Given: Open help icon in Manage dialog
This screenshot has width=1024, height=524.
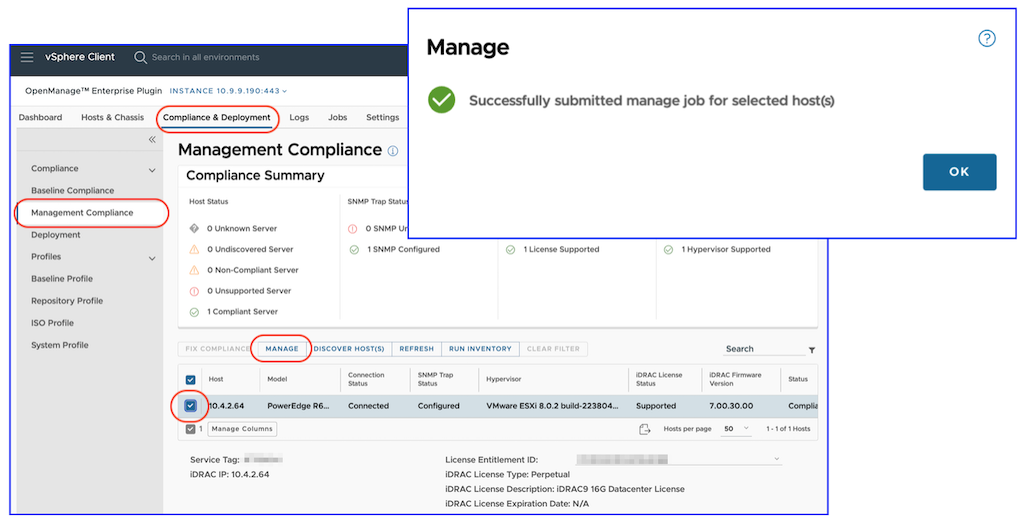Looking at the screenshot, I should 987,39.
